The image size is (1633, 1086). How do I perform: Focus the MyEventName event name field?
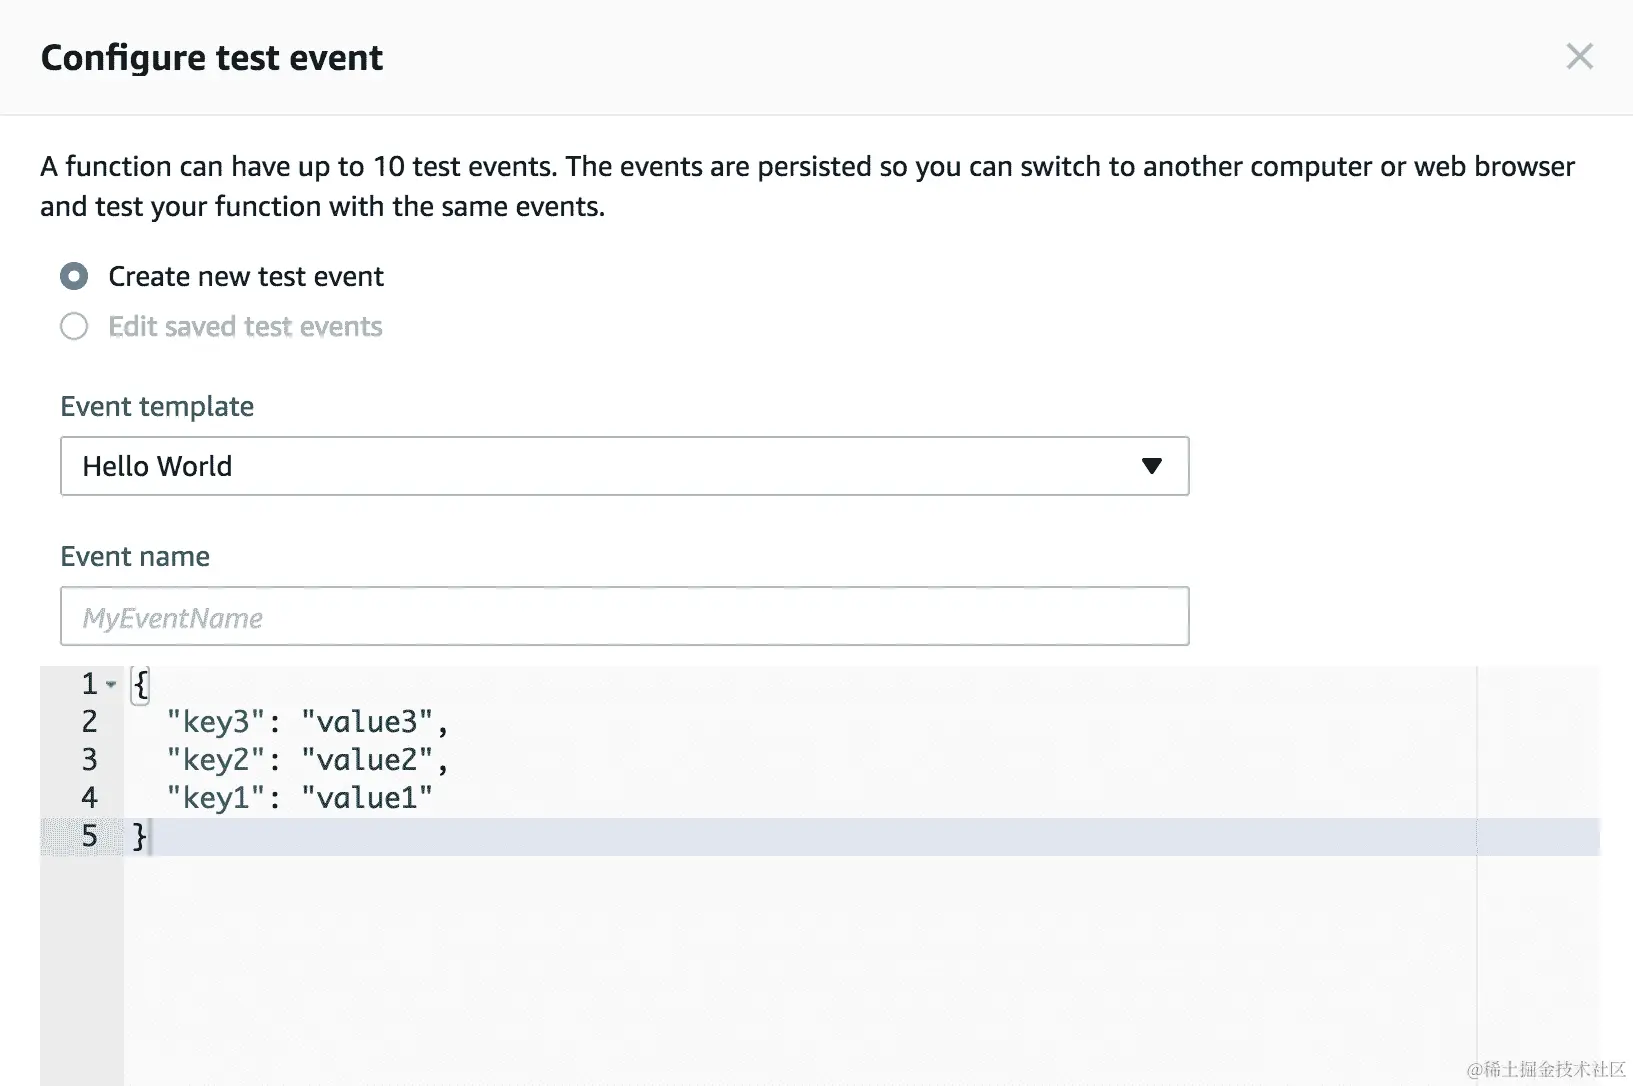[624, 617]
